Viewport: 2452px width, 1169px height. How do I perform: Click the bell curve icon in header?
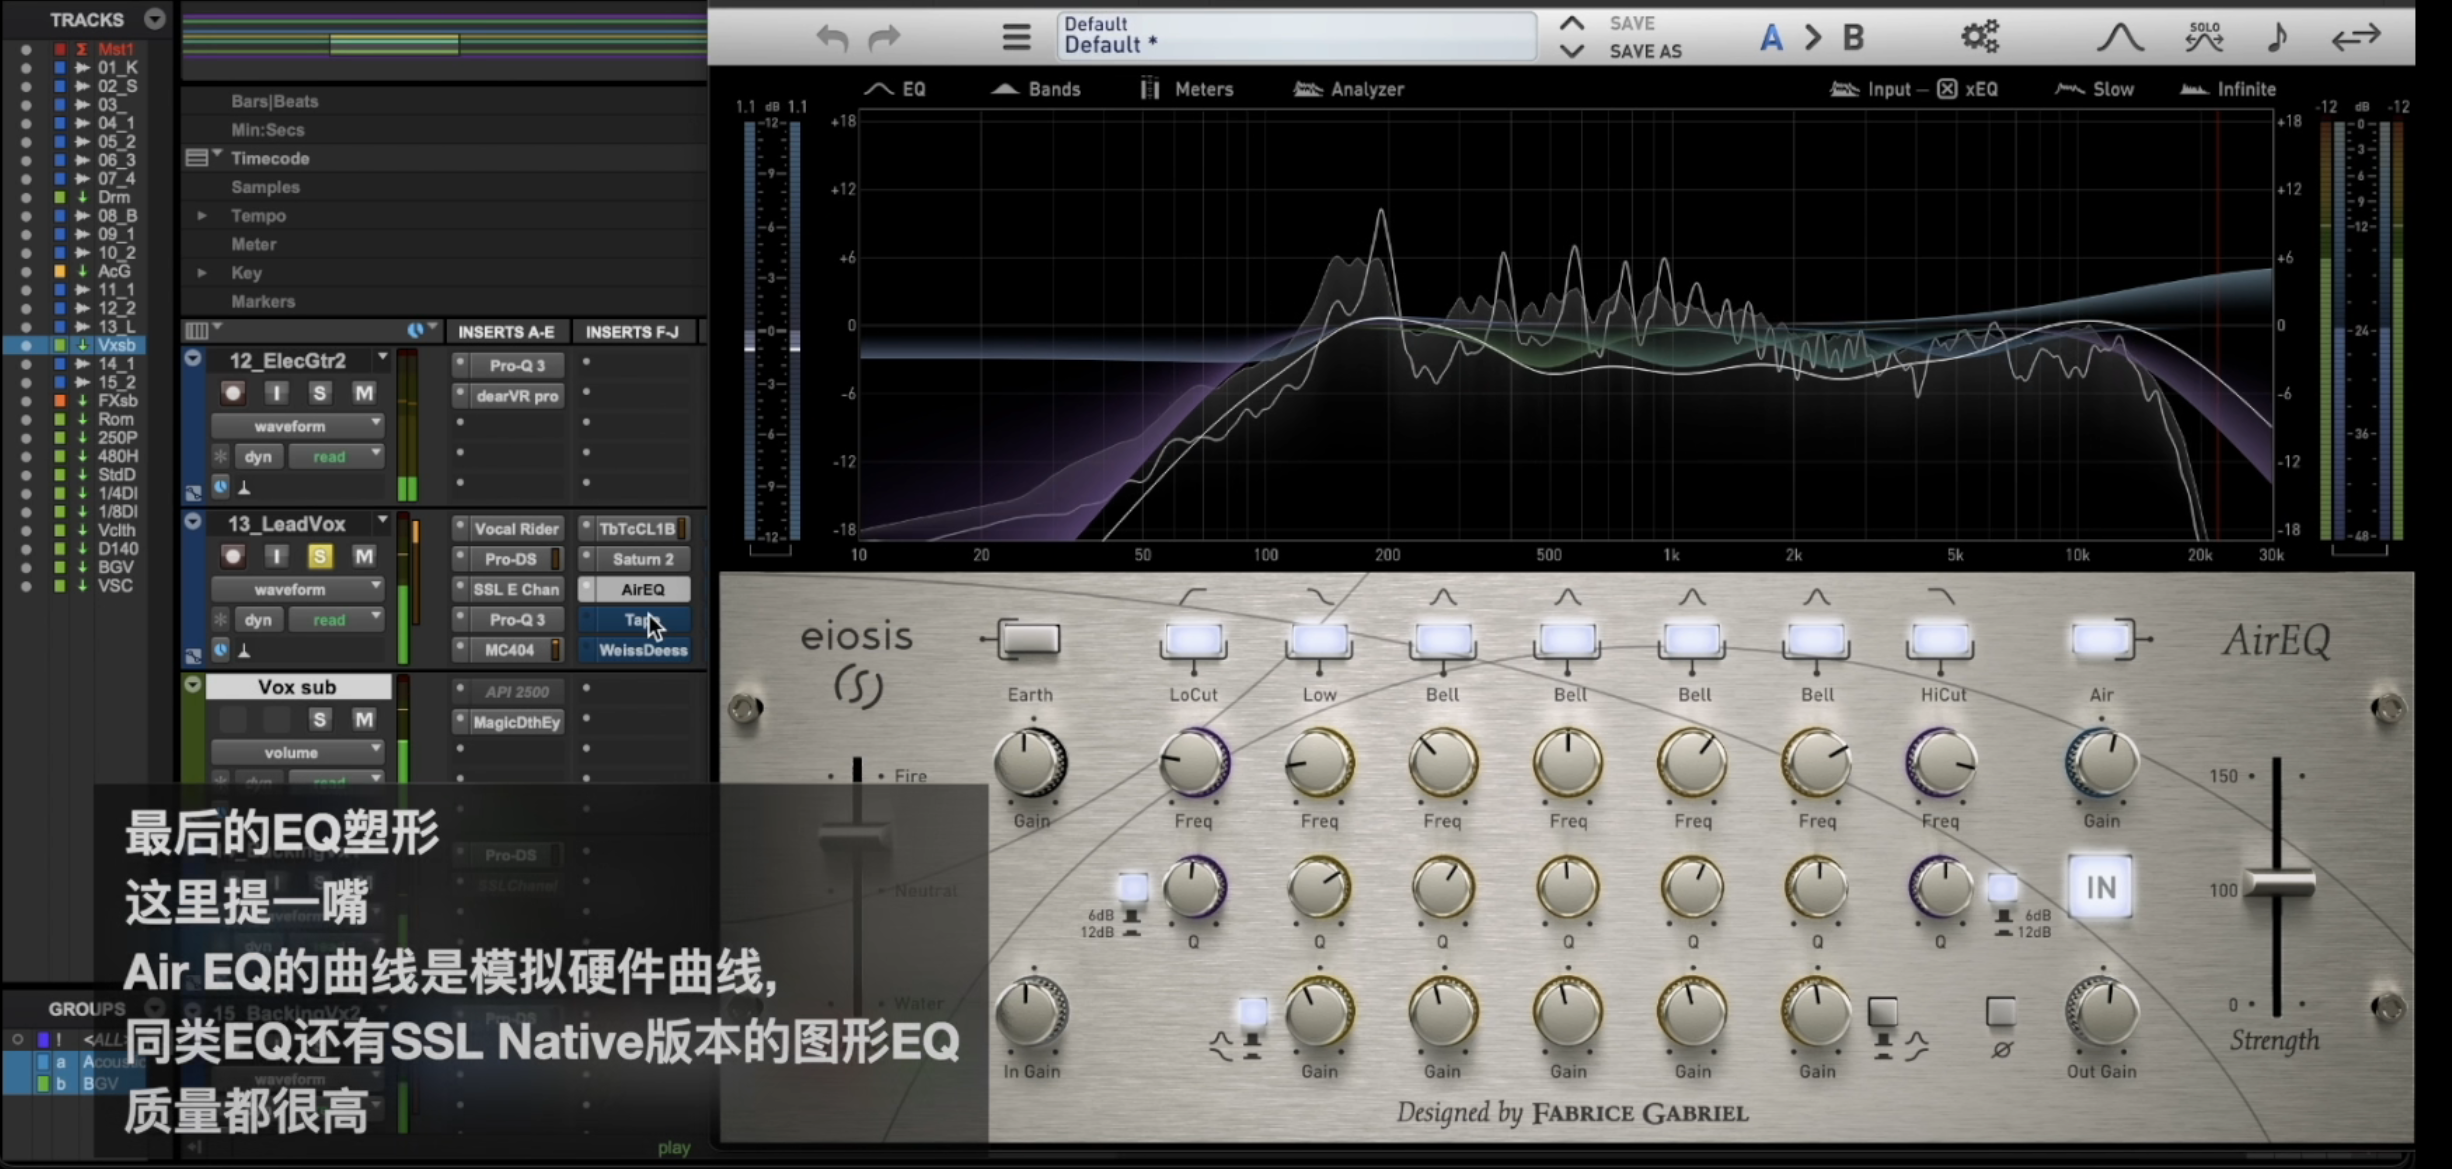pos(2119,38)
